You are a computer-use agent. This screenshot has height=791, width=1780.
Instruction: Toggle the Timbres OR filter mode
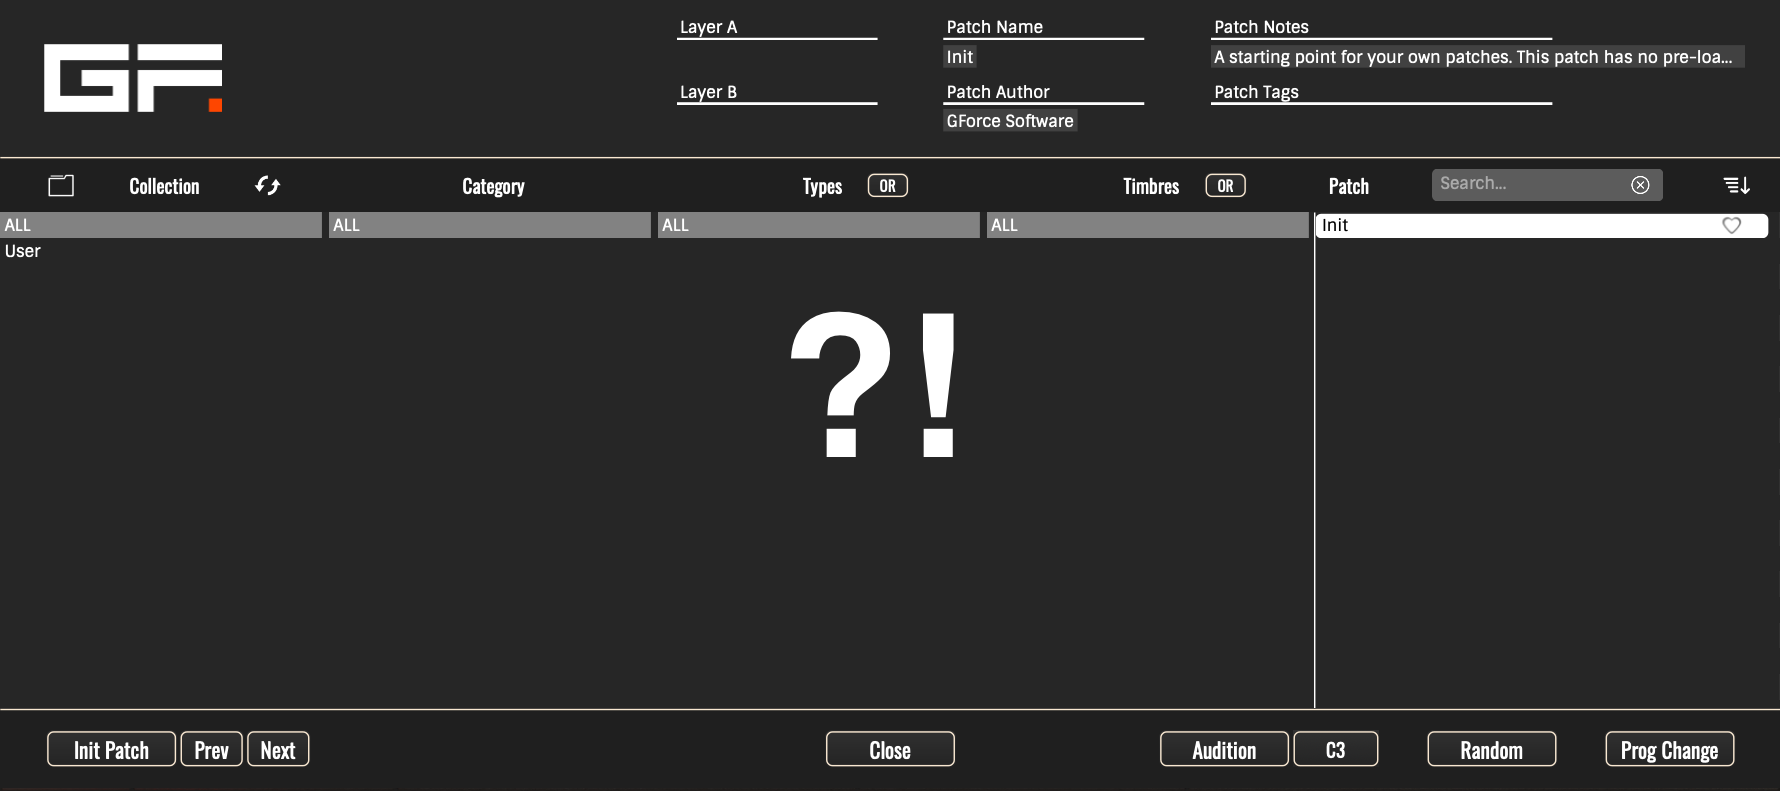pyautogui.click(x=1225, y=186)
